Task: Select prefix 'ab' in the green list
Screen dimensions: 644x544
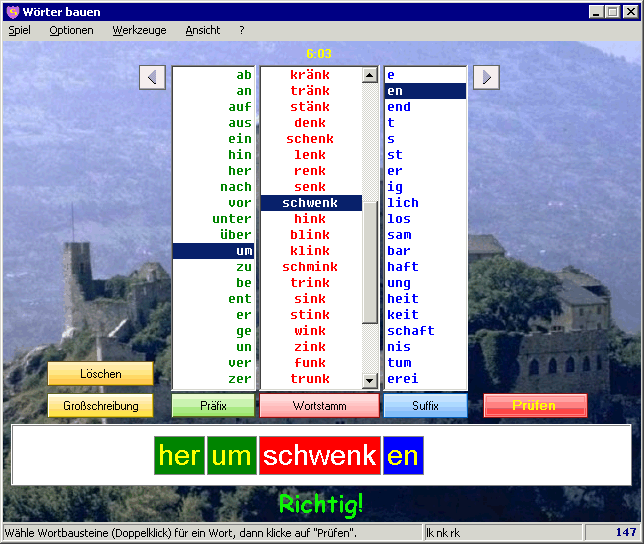Action: 213,75
